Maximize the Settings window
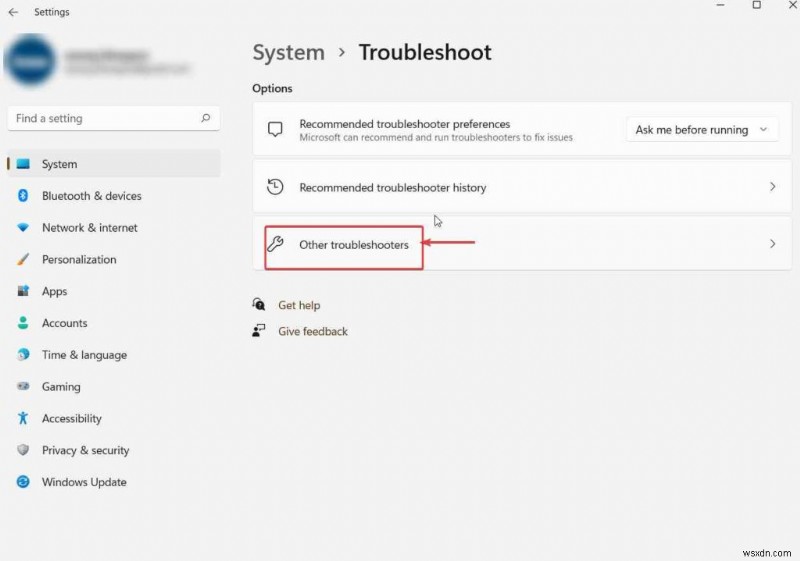 [757, 5]
